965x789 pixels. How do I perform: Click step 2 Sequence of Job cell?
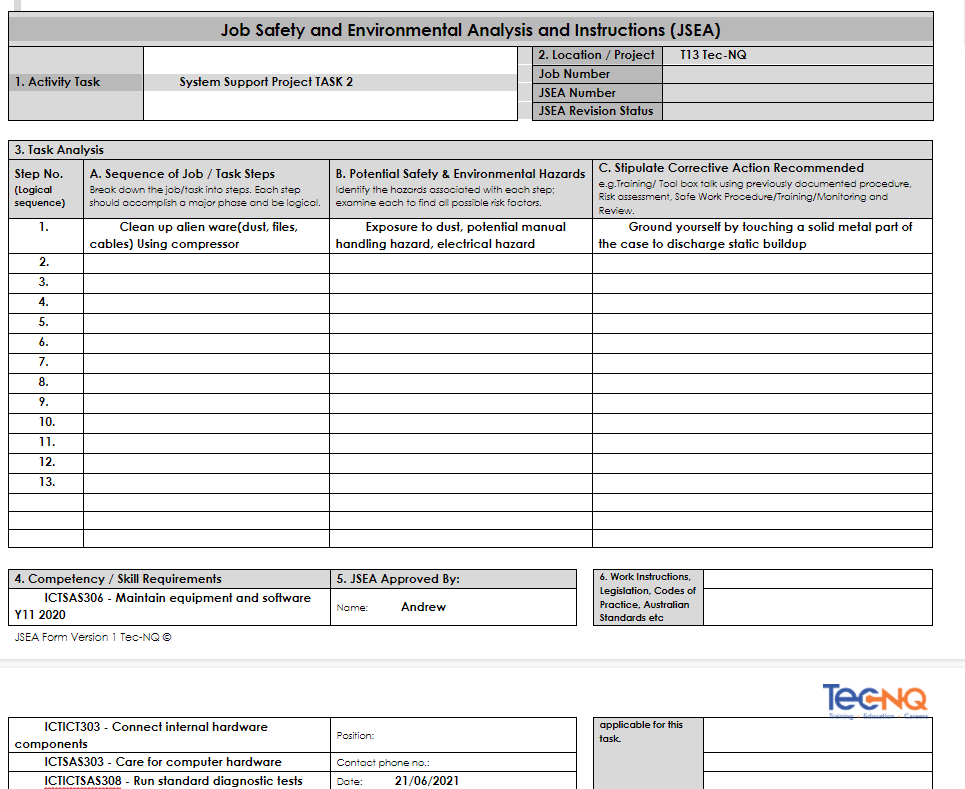pyautogui.click(x=206, y=263)
